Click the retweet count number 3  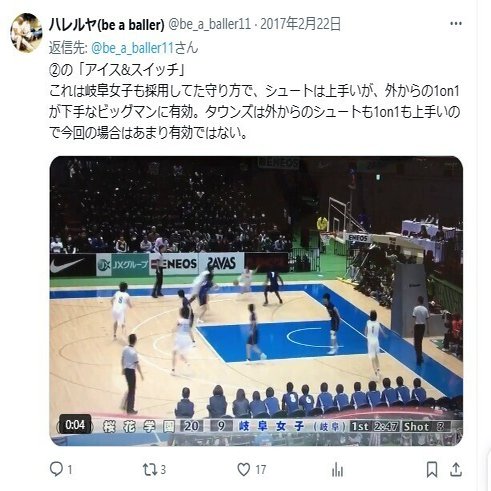pos(163,470)
